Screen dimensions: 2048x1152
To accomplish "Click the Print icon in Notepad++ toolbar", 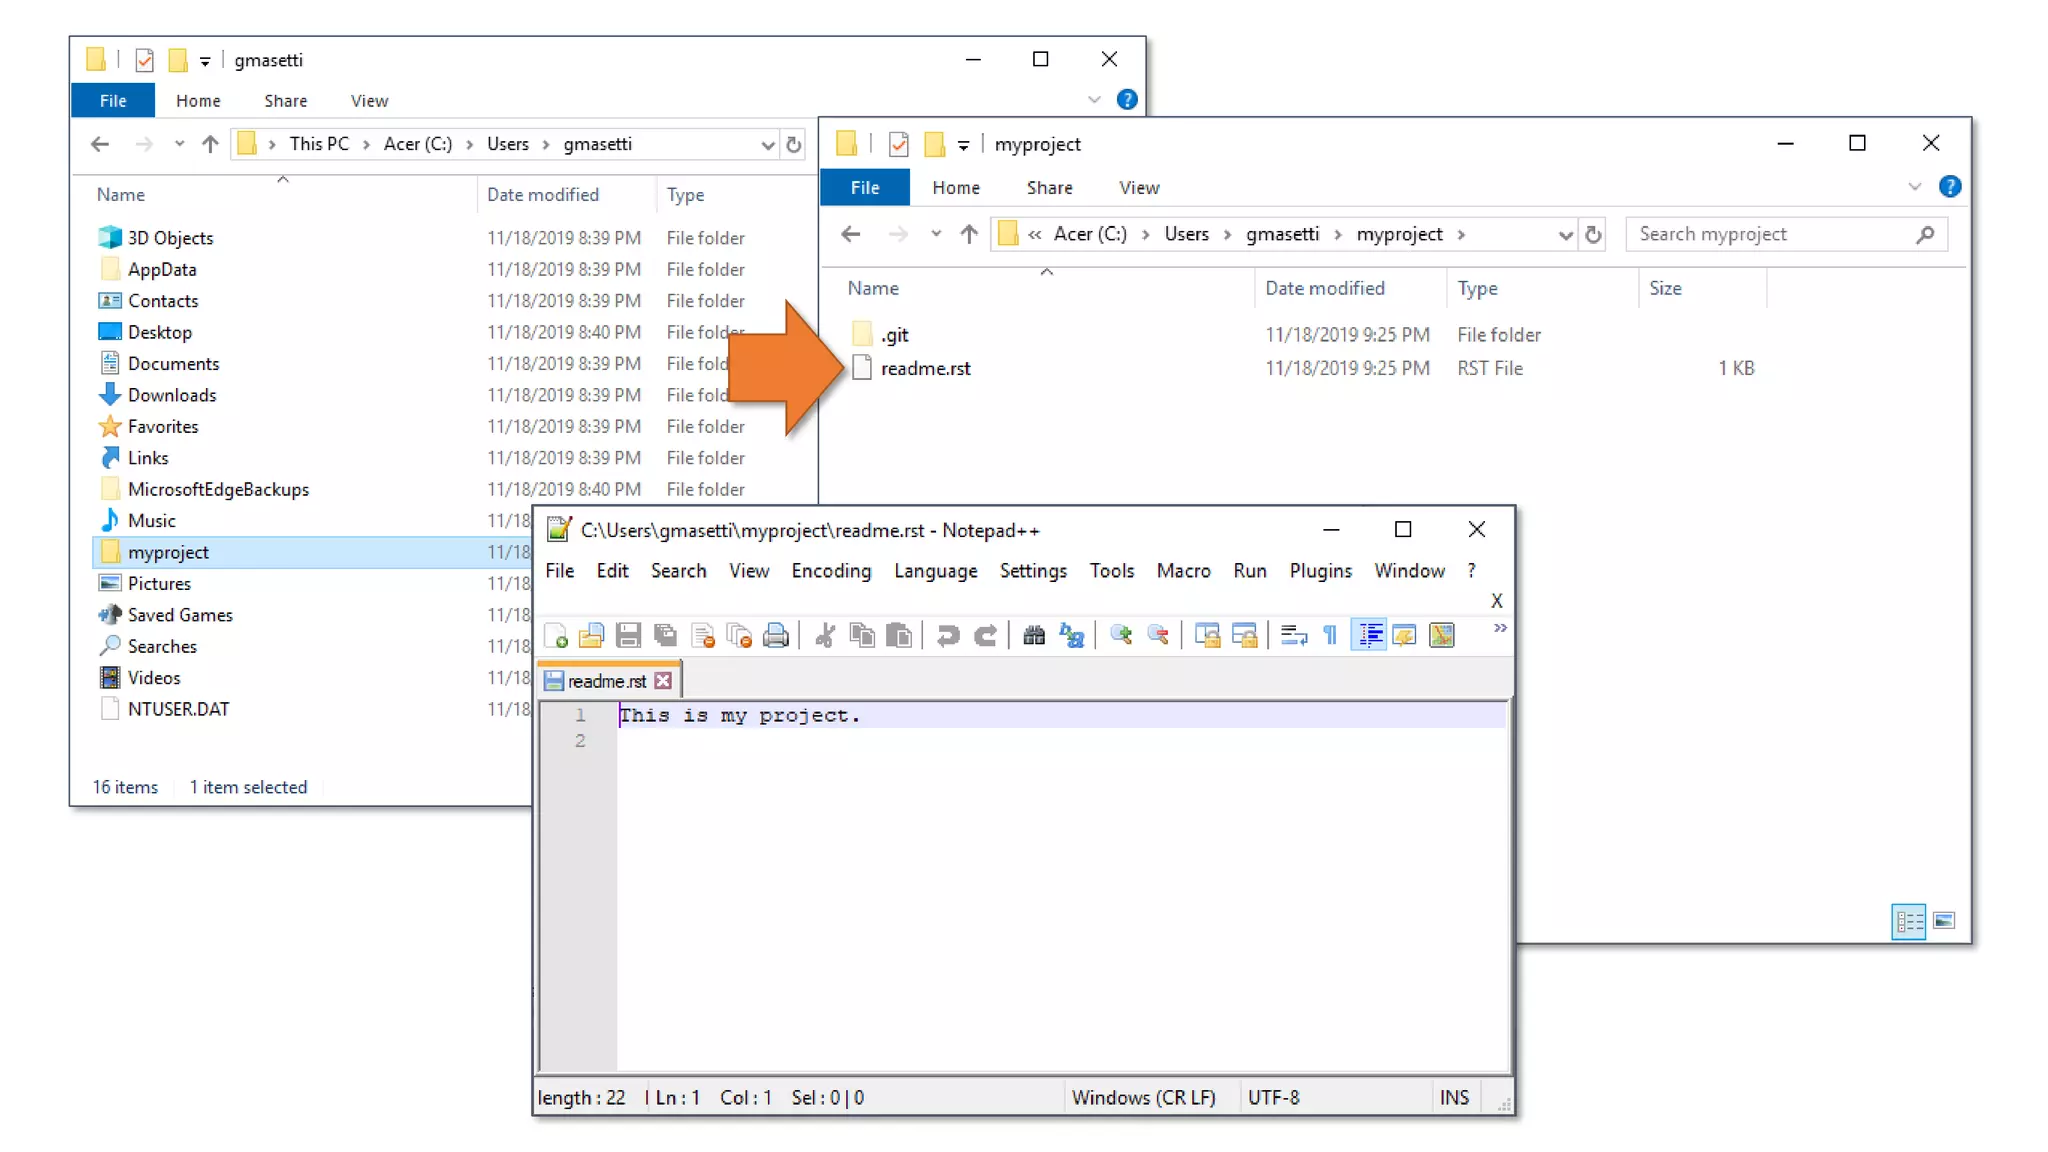I will pyautogui.click(x=776, y=635).
